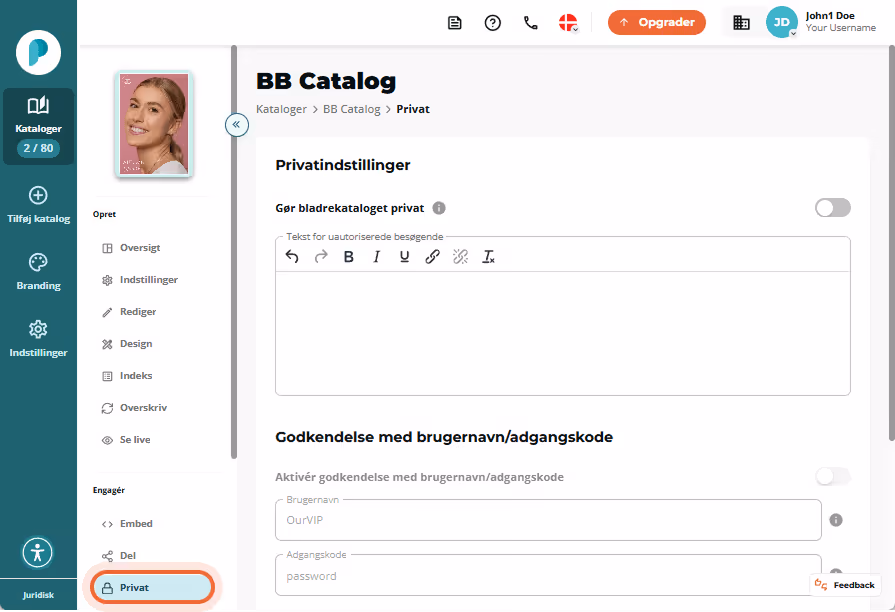Click the Brugernavn input field
This screenshot has height=612, width=895.
[548, 520]
